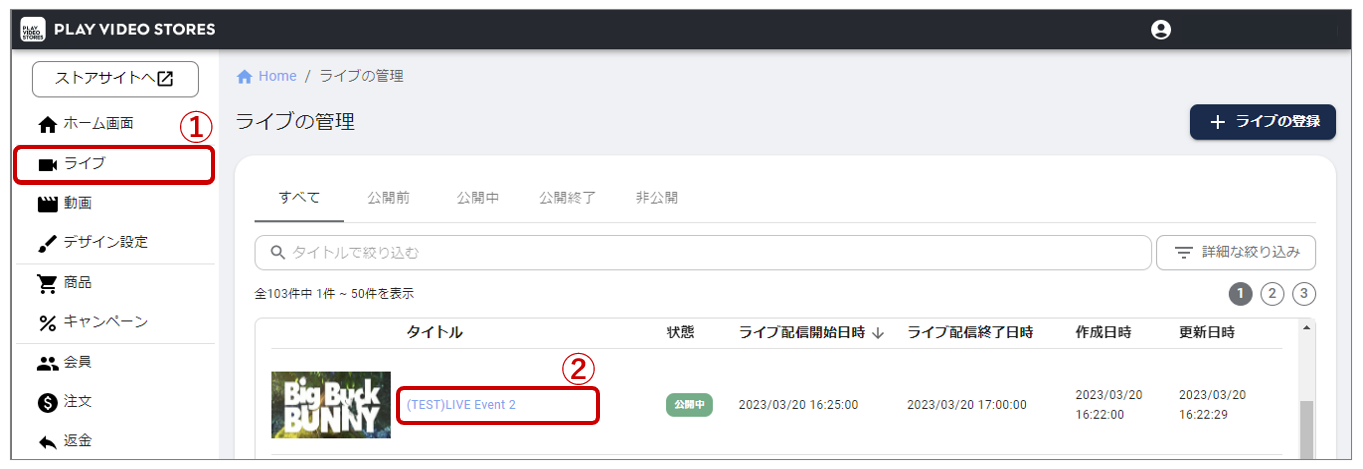Click the user account avatar icon

(1160, 30)
